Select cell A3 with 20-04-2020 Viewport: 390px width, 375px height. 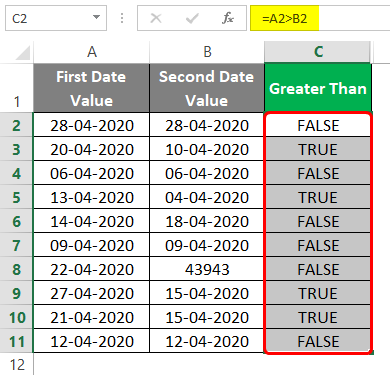pos(91,149)
